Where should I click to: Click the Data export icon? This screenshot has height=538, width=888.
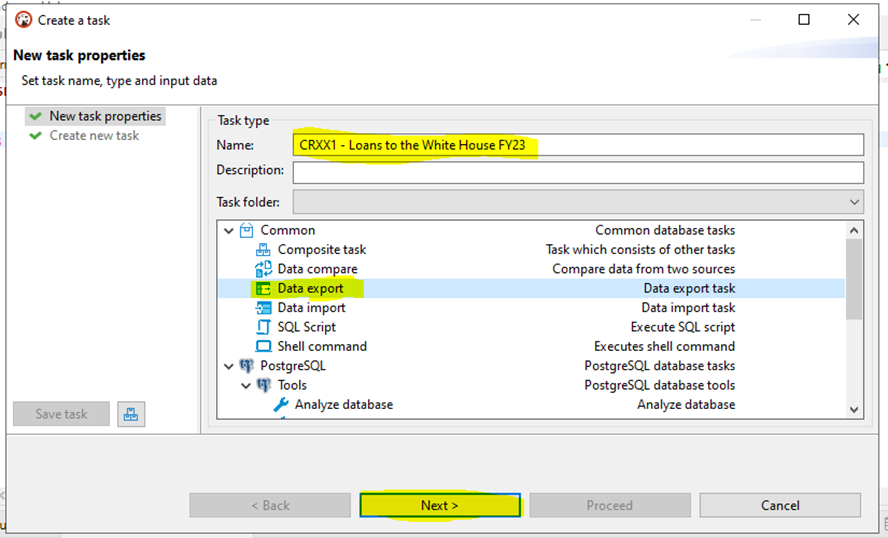[x=263, y=288]
